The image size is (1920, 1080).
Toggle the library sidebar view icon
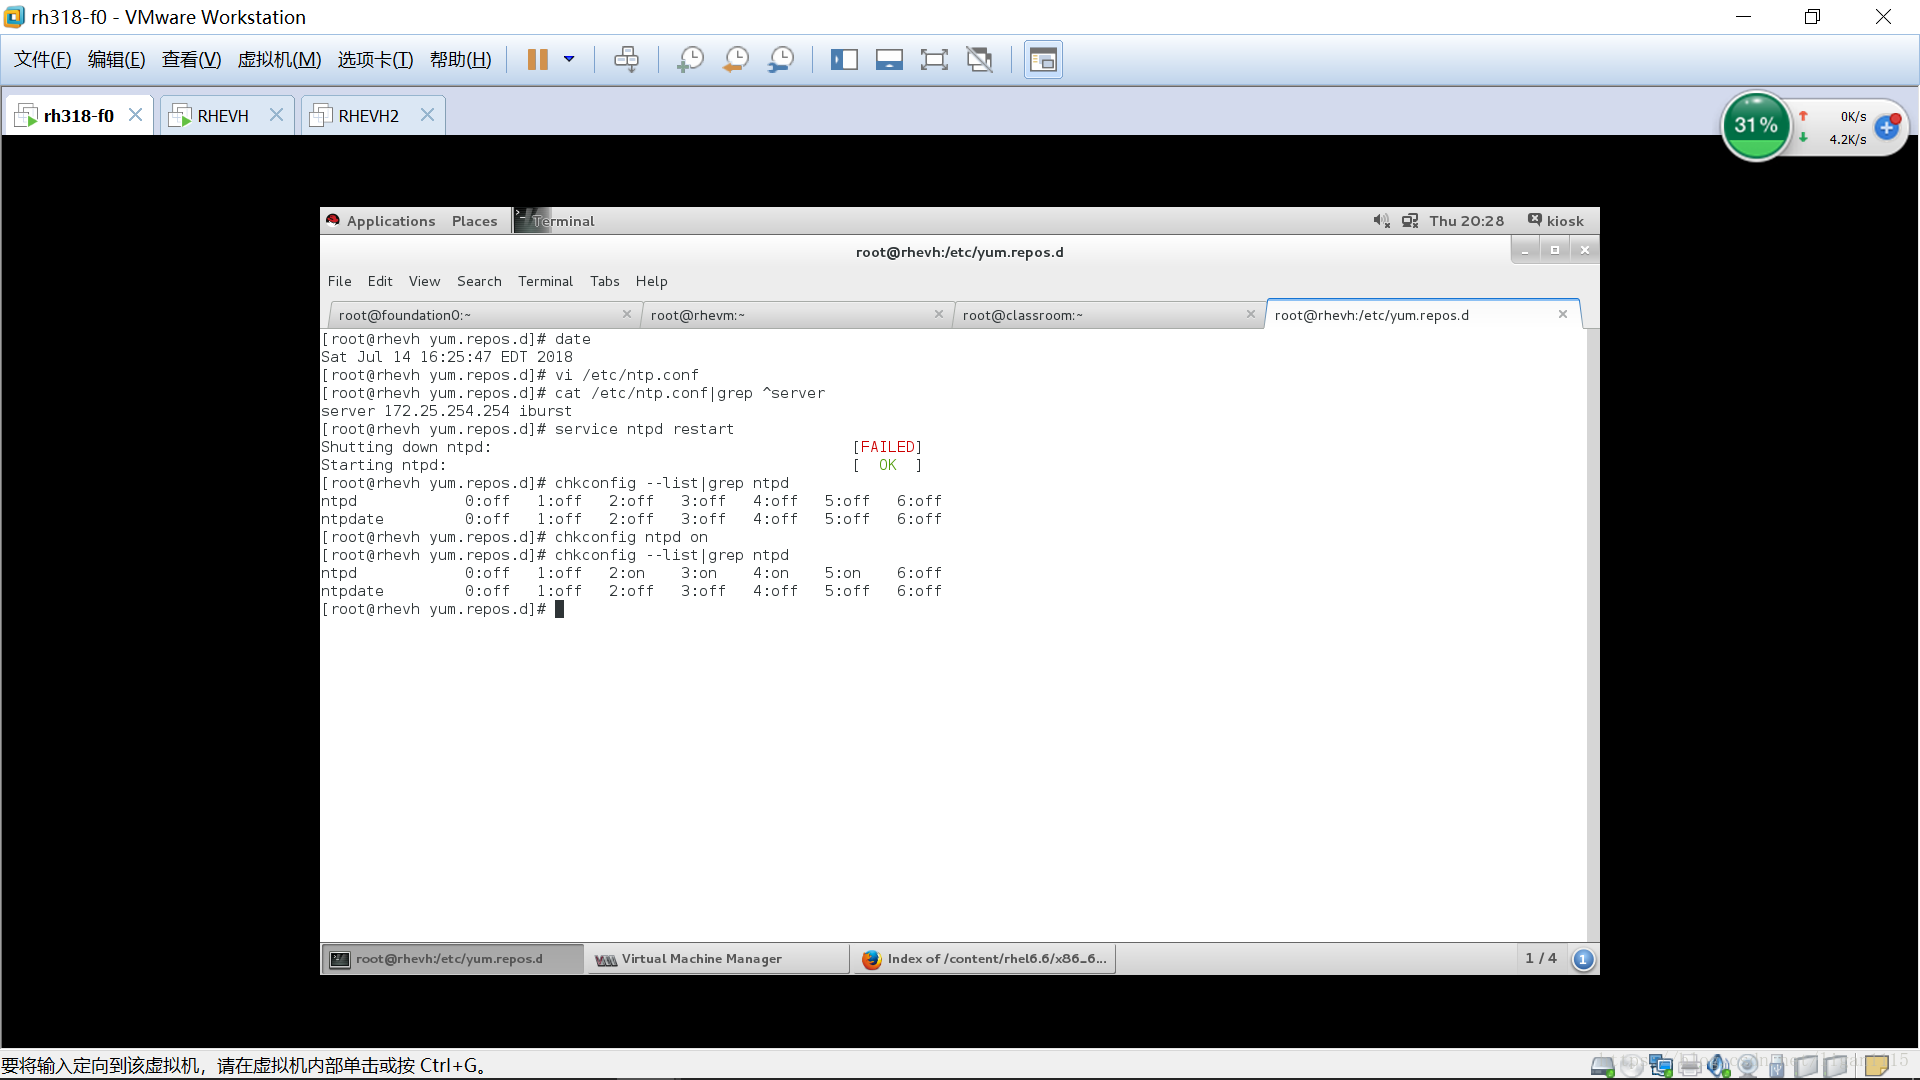tap(844, 60)
